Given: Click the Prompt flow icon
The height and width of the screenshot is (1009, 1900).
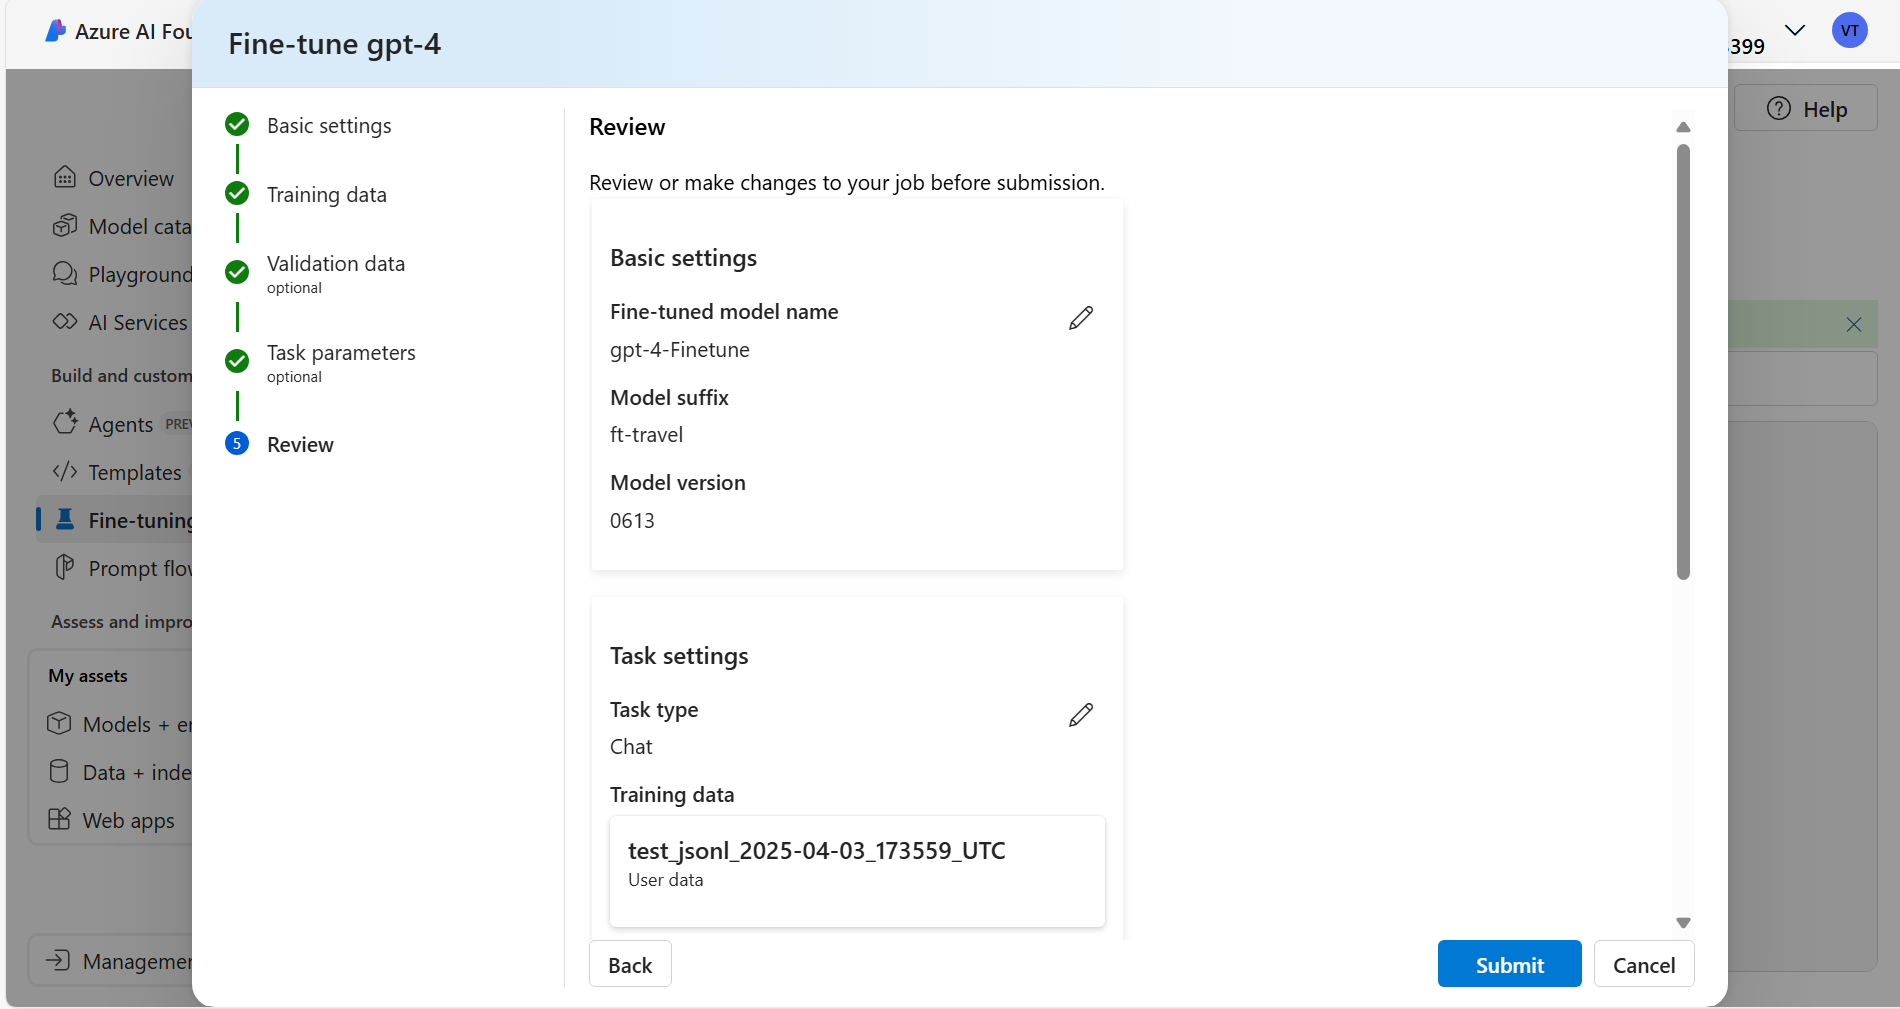Looking at the screenshot, I should (65, 567).
